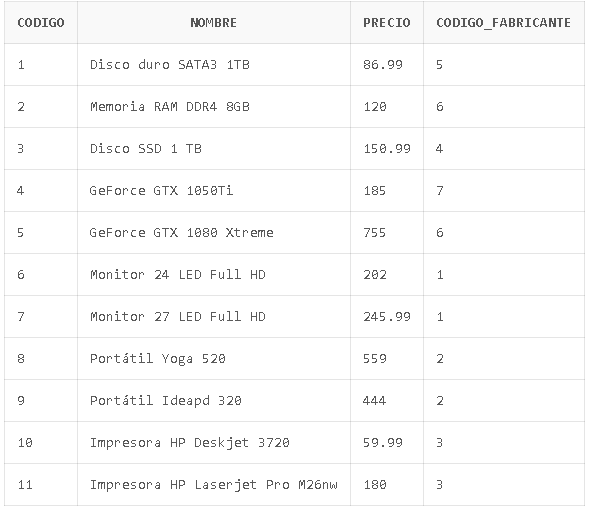
Task: Click the Portátil Ideapd 320 cell
Action: pos(214,401)
